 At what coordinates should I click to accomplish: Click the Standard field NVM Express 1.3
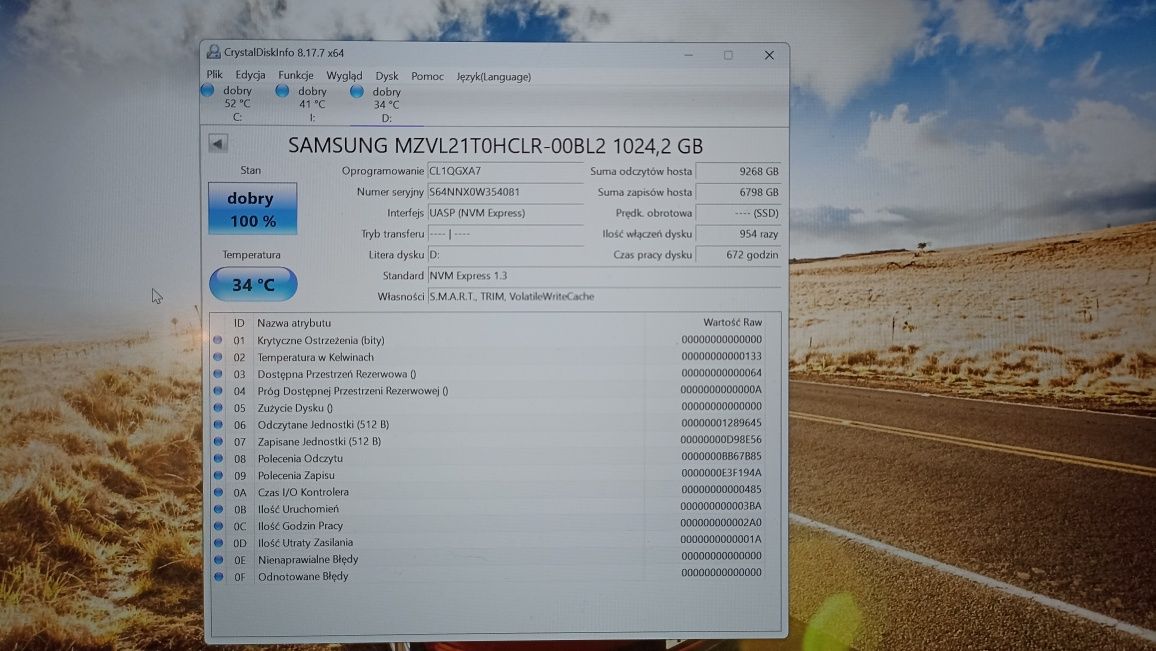(x=604, y=276)
